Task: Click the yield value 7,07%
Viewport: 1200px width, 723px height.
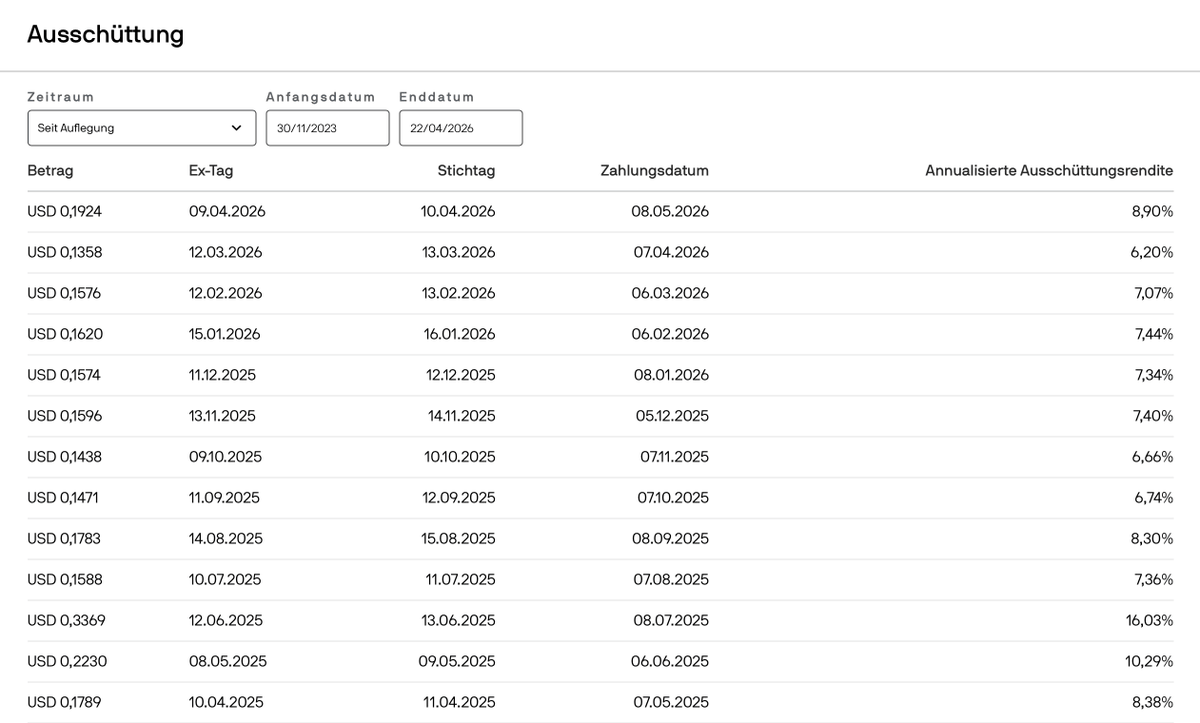Action: click(x=1153, y=294)
